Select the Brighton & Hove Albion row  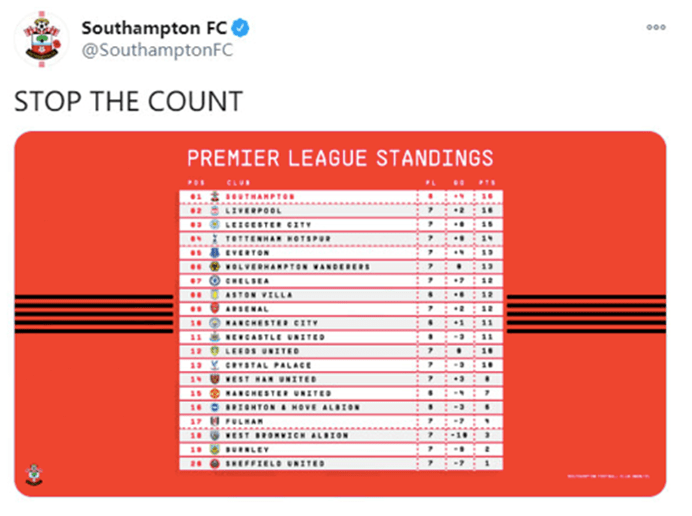click(341, 407)
